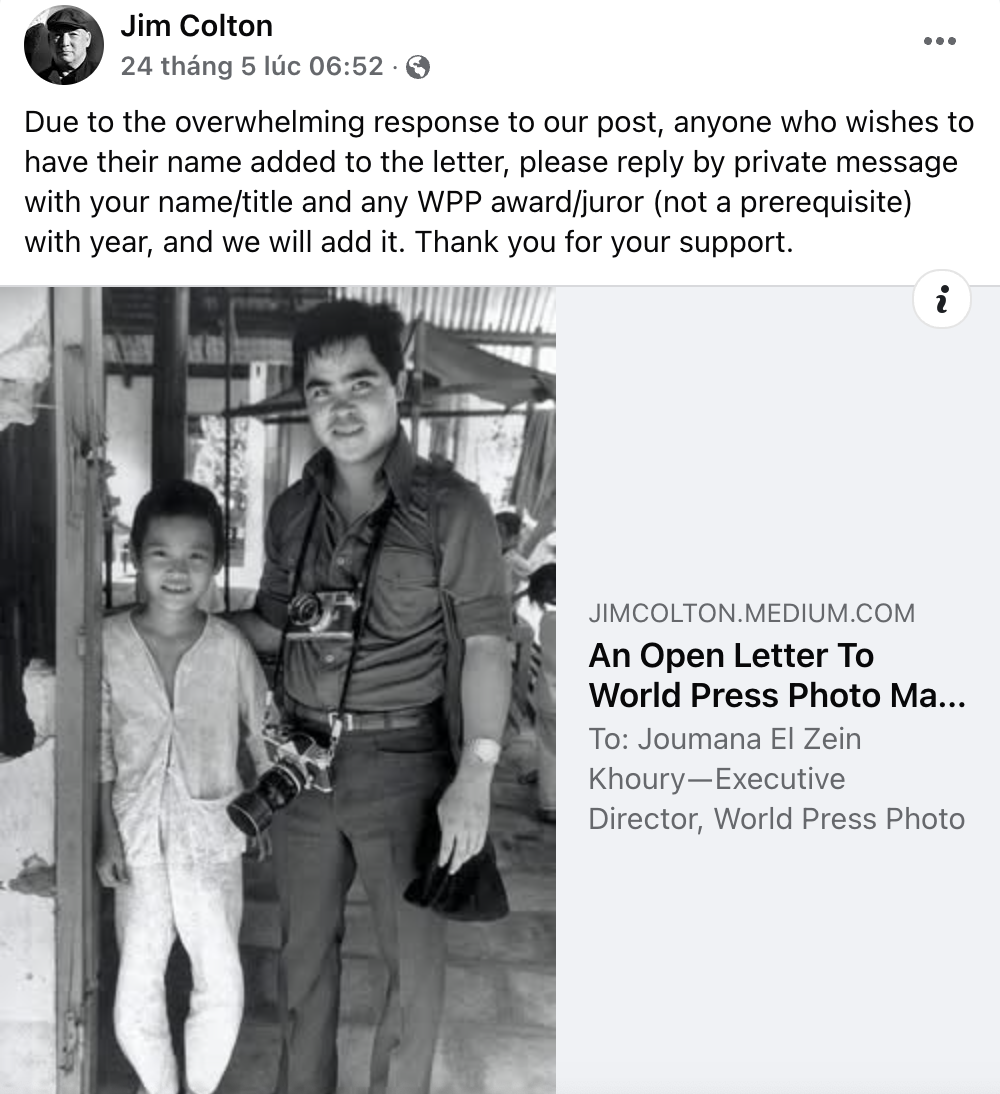Click the "Director, World Press Photo" text line
This screenshot has width=1000, height=1094.
click(776, 819)
